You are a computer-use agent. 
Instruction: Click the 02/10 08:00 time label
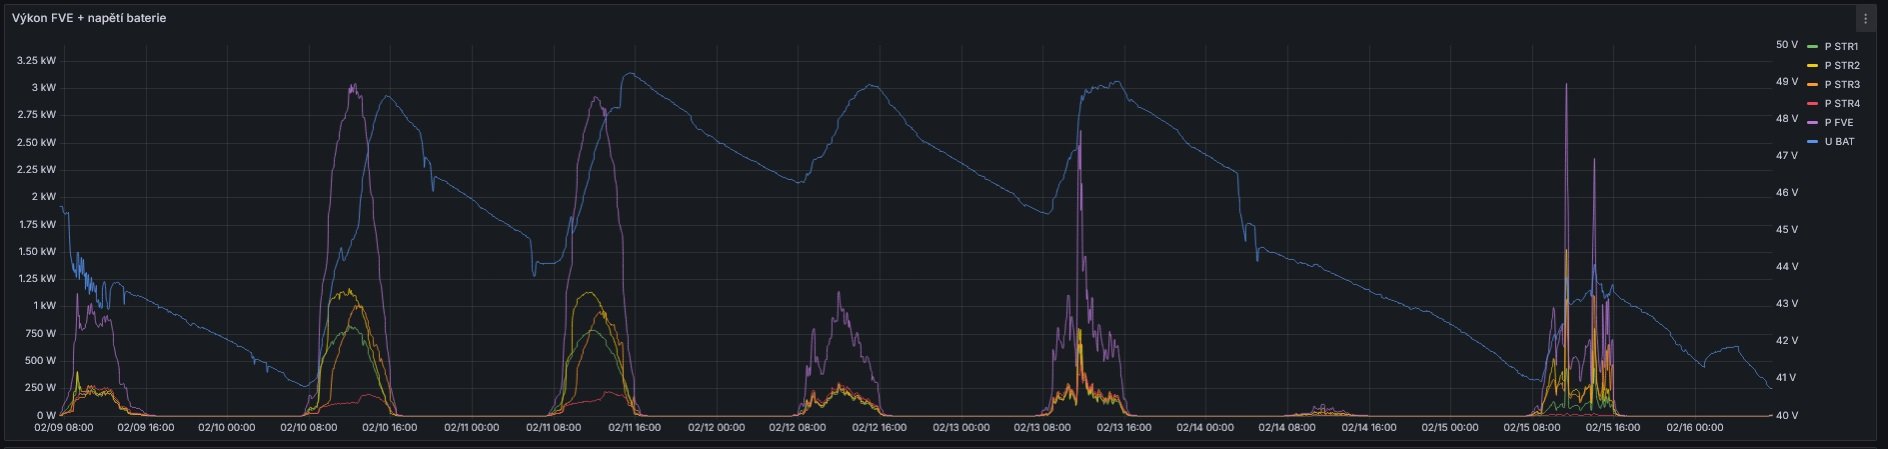(x=308, y=428)
